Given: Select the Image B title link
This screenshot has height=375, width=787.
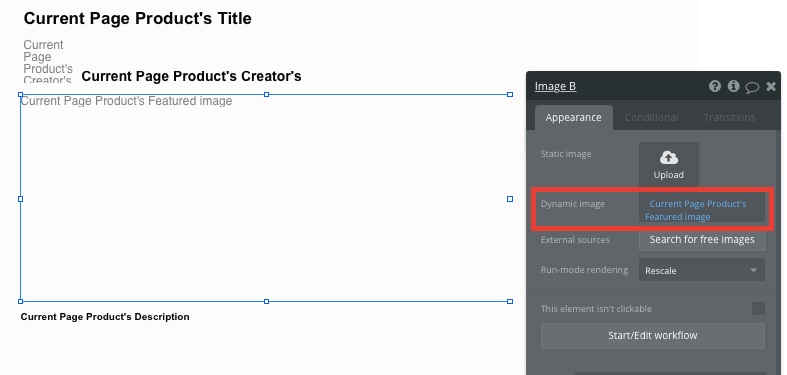Looking at the screenshot, I should point(555,86).
